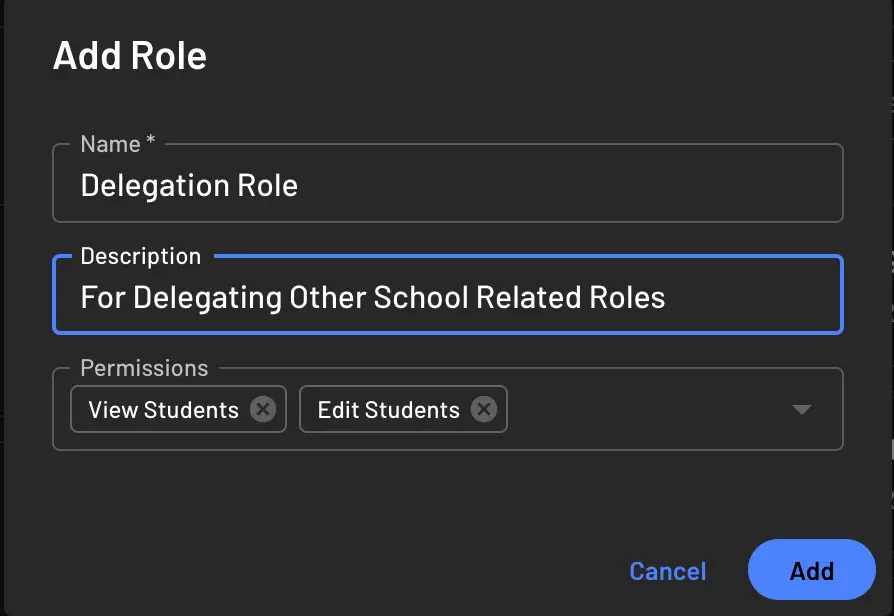Click inside the Permissions field
The height and width of the screenshot is (616, 894).
[650, 408]
